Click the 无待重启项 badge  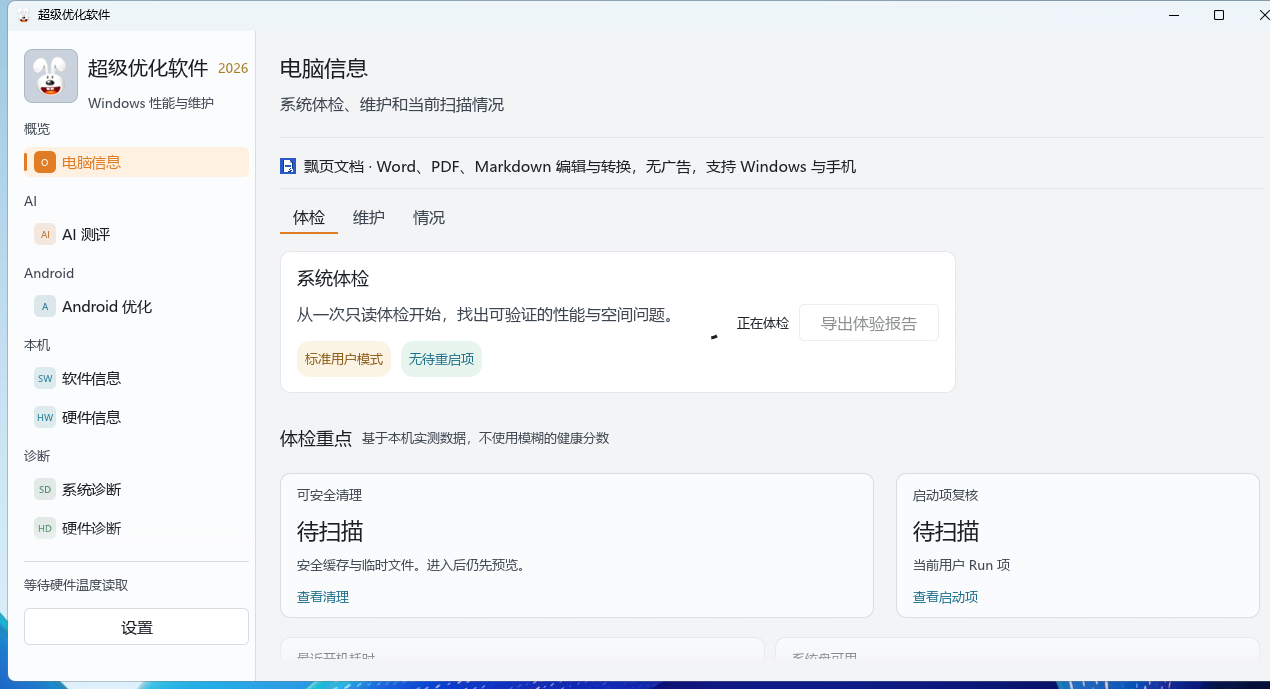click(441, 359)
